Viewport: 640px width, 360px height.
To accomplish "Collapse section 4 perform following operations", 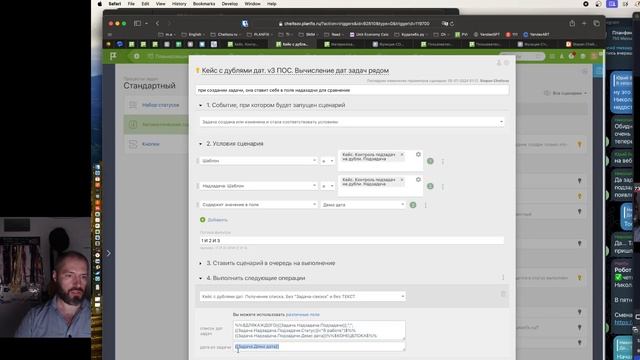I will (200, 278).
